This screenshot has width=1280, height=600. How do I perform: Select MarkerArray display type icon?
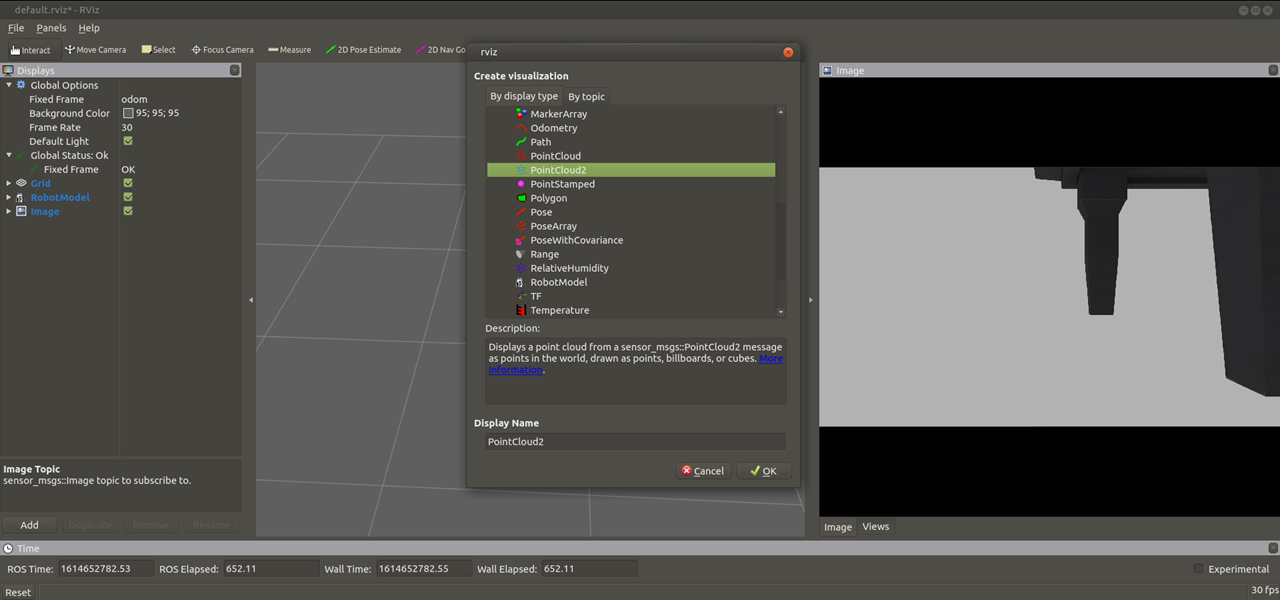tap(521, 114)
